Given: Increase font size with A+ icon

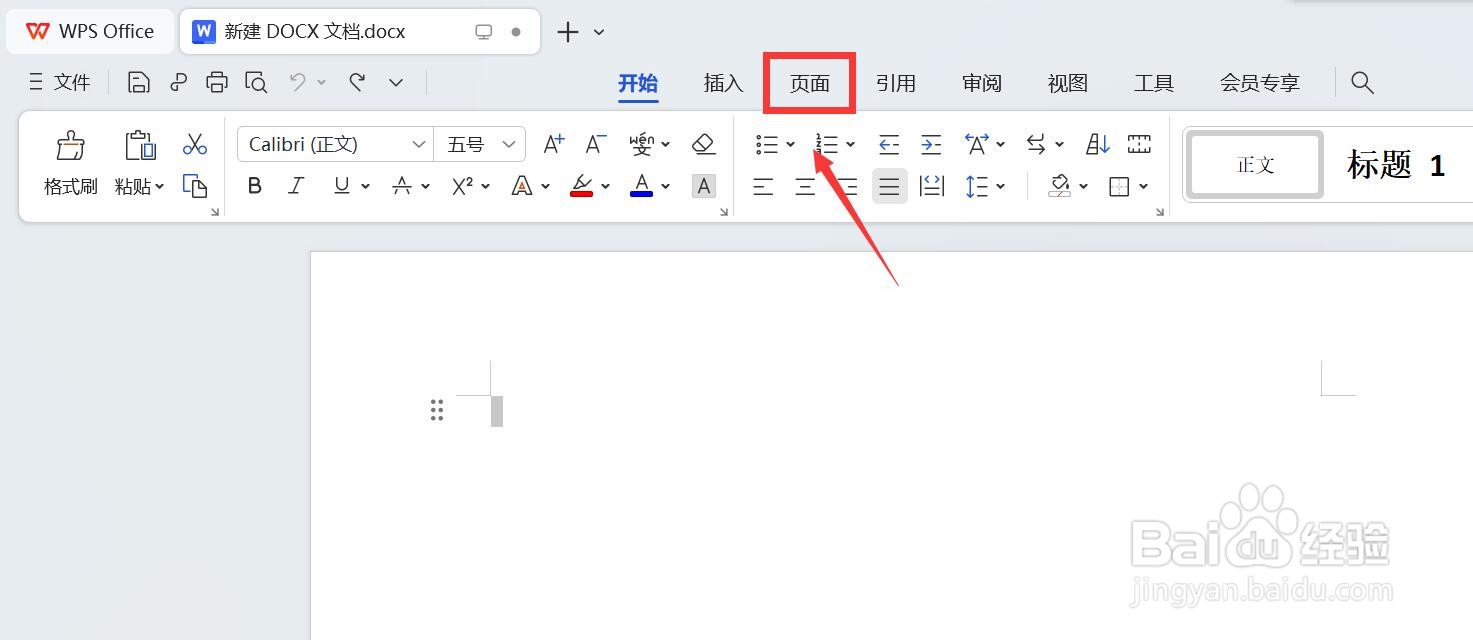Looking at the screenshot, I should click(x=552, y=143).
